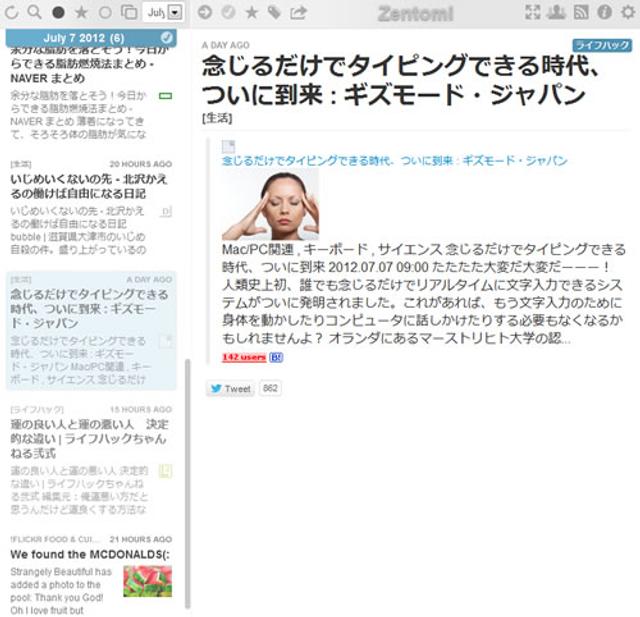640x617 pixels.
Task: Click the stacked windows view icon
Action: [x=129, y=12]
